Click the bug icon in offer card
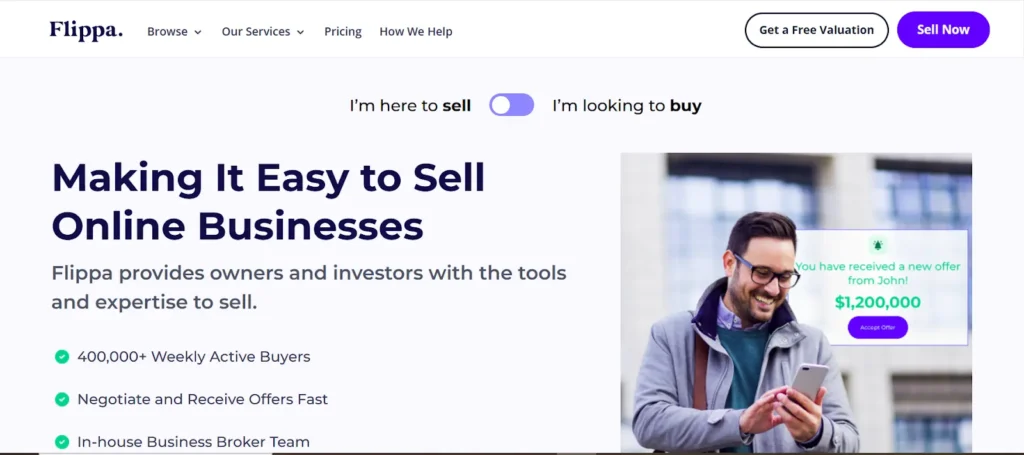Viewport: 1024px width, 455px height. click(877, 245)
